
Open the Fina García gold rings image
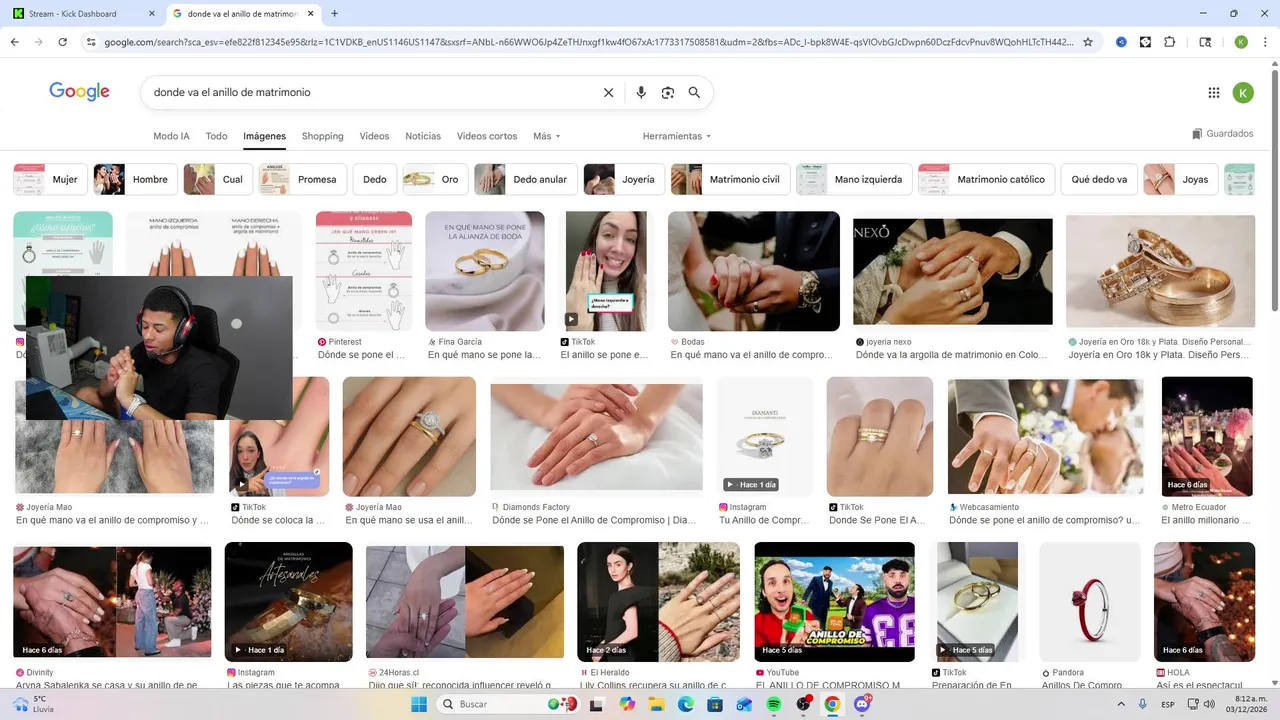pos(485,271)
